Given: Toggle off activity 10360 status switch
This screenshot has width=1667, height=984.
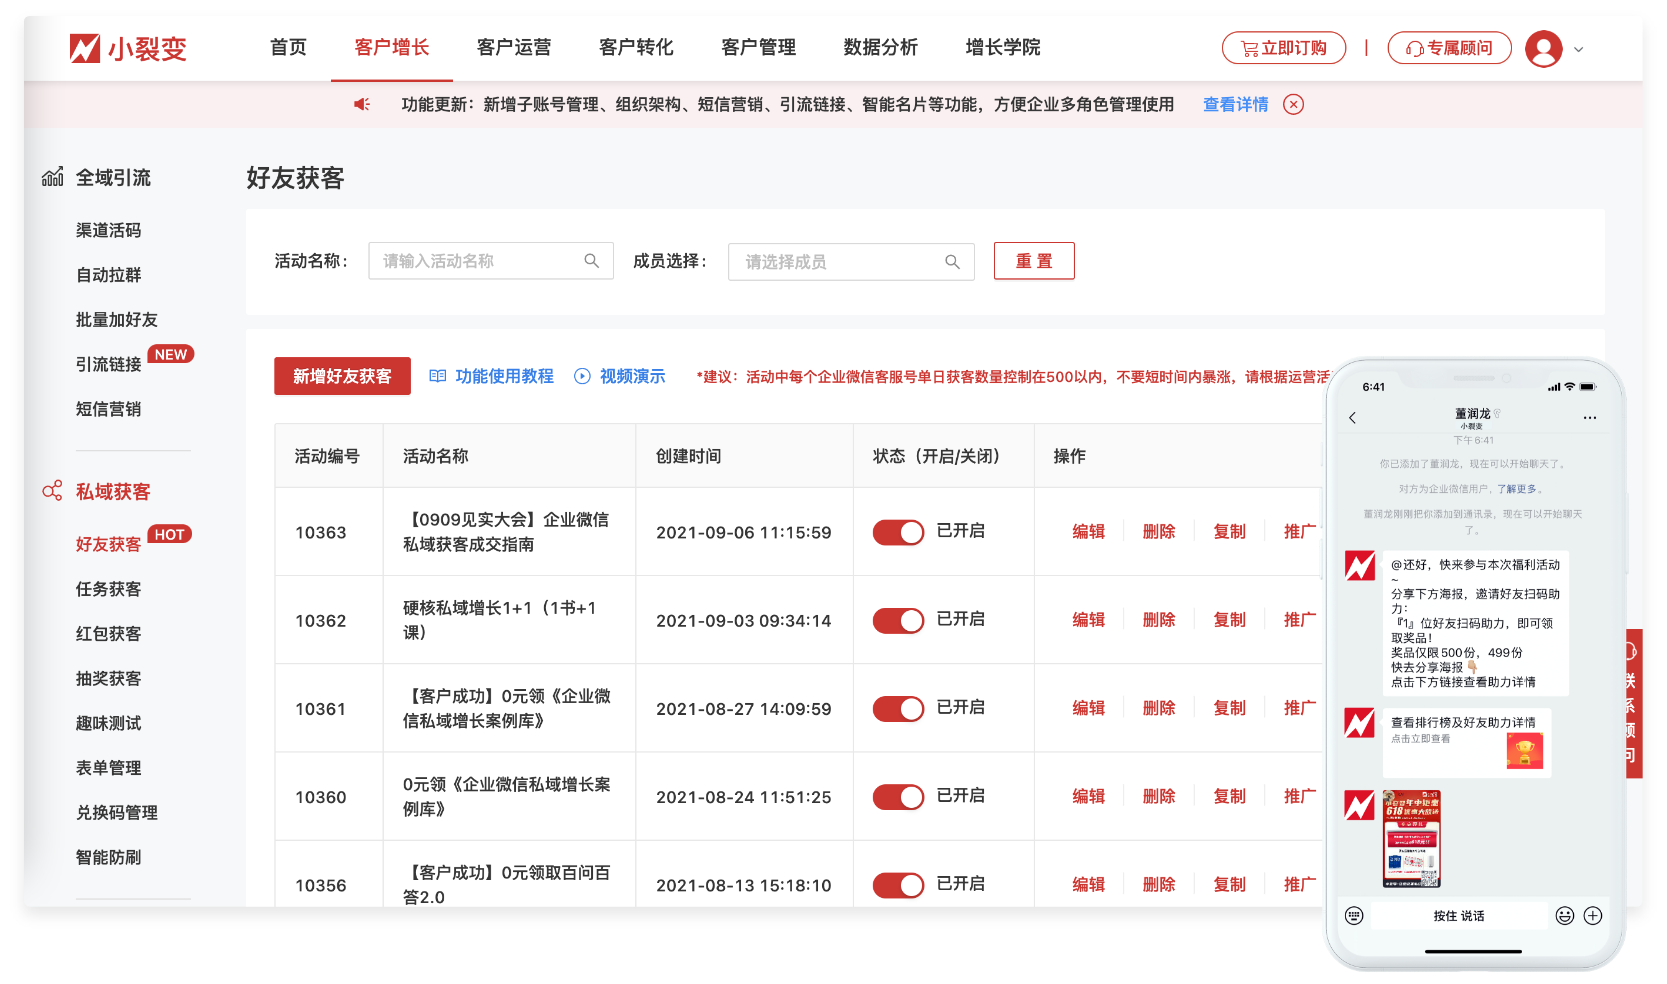Looking at the screenshot, I should point(898,796).
